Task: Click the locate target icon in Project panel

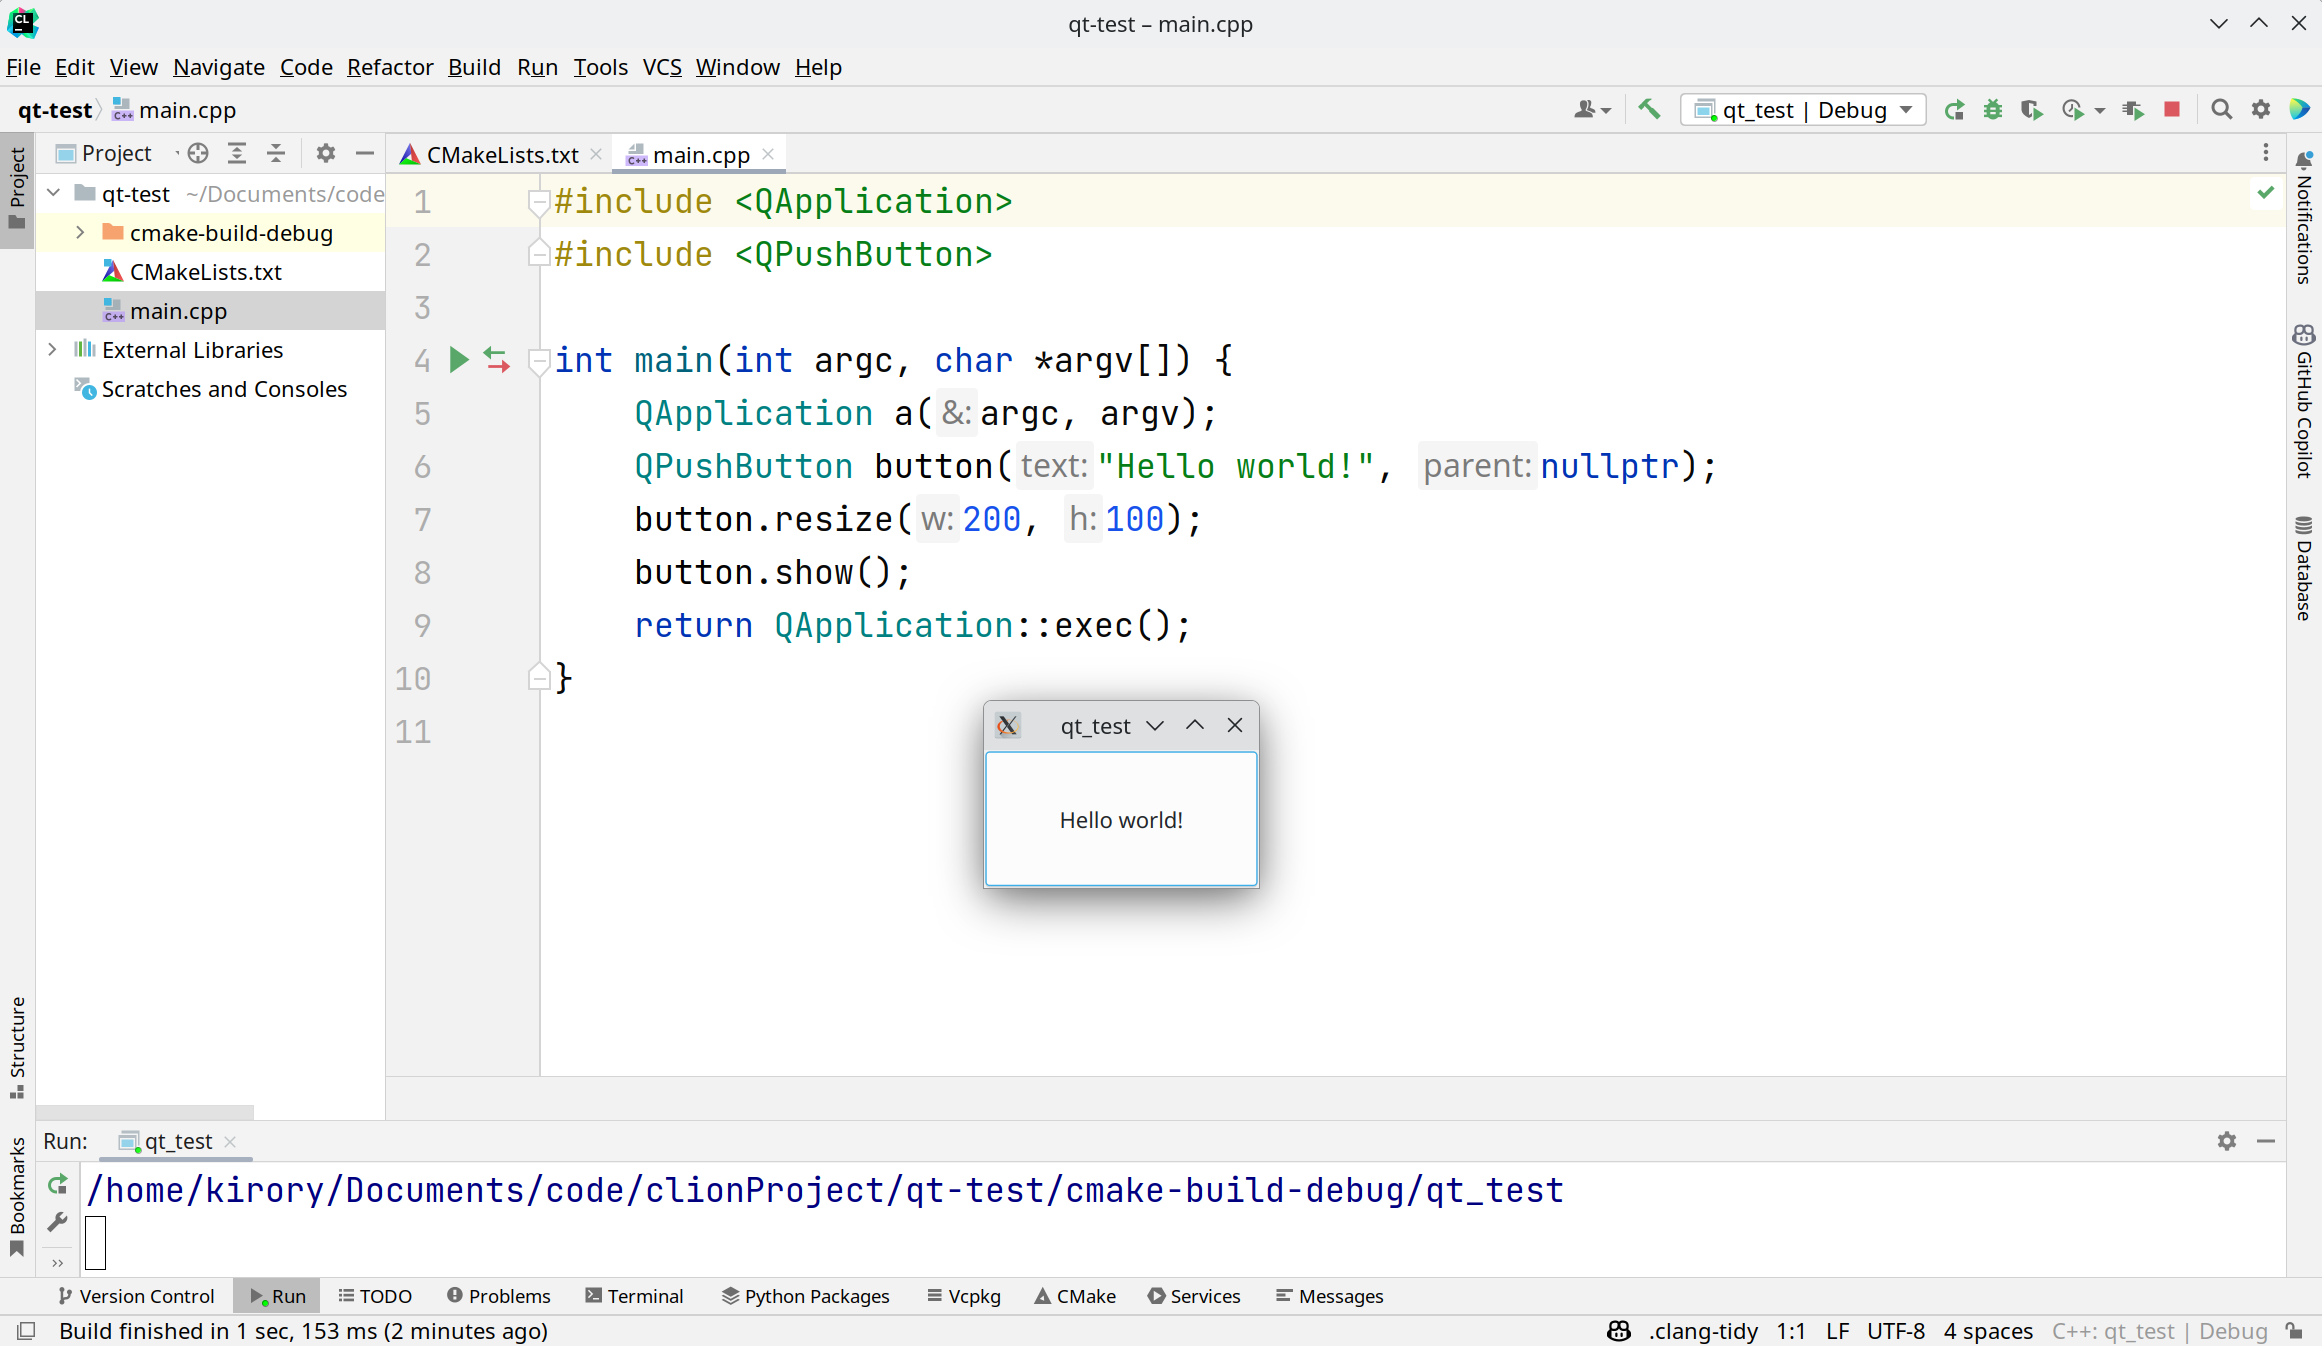Action: [198, 153]
